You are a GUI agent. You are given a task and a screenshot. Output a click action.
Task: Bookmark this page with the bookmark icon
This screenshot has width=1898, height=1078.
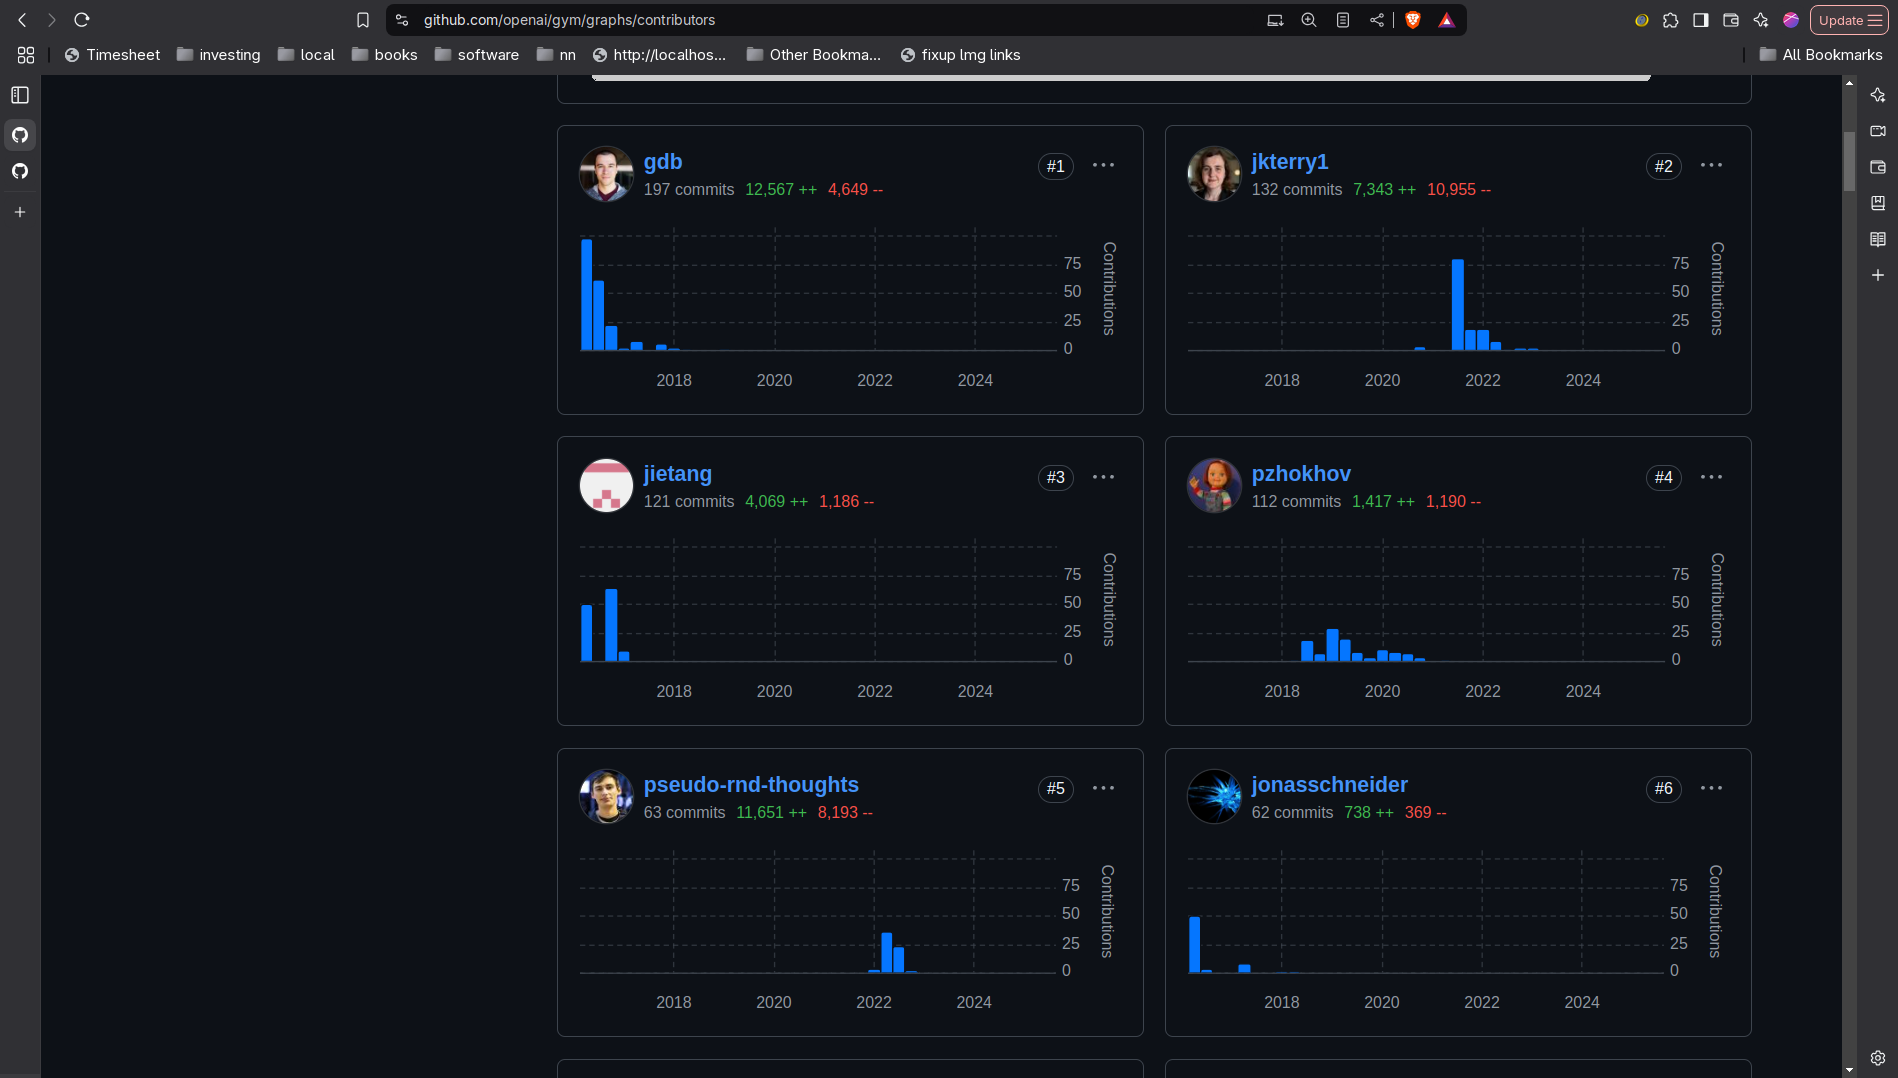(363, 20)
